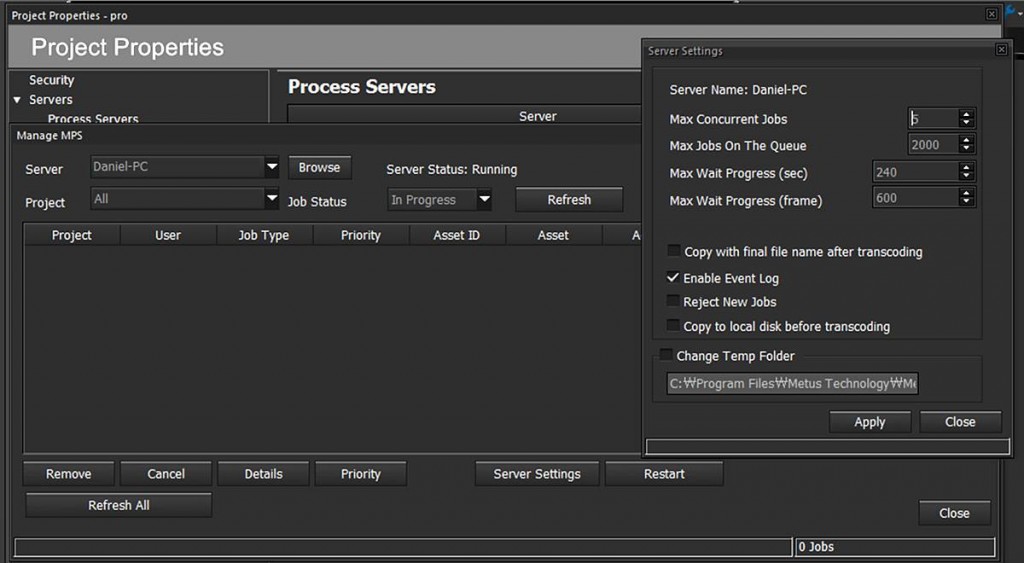
Task: Increase Max Wait Progress (sec) value
Action: [x=967, y=167]
